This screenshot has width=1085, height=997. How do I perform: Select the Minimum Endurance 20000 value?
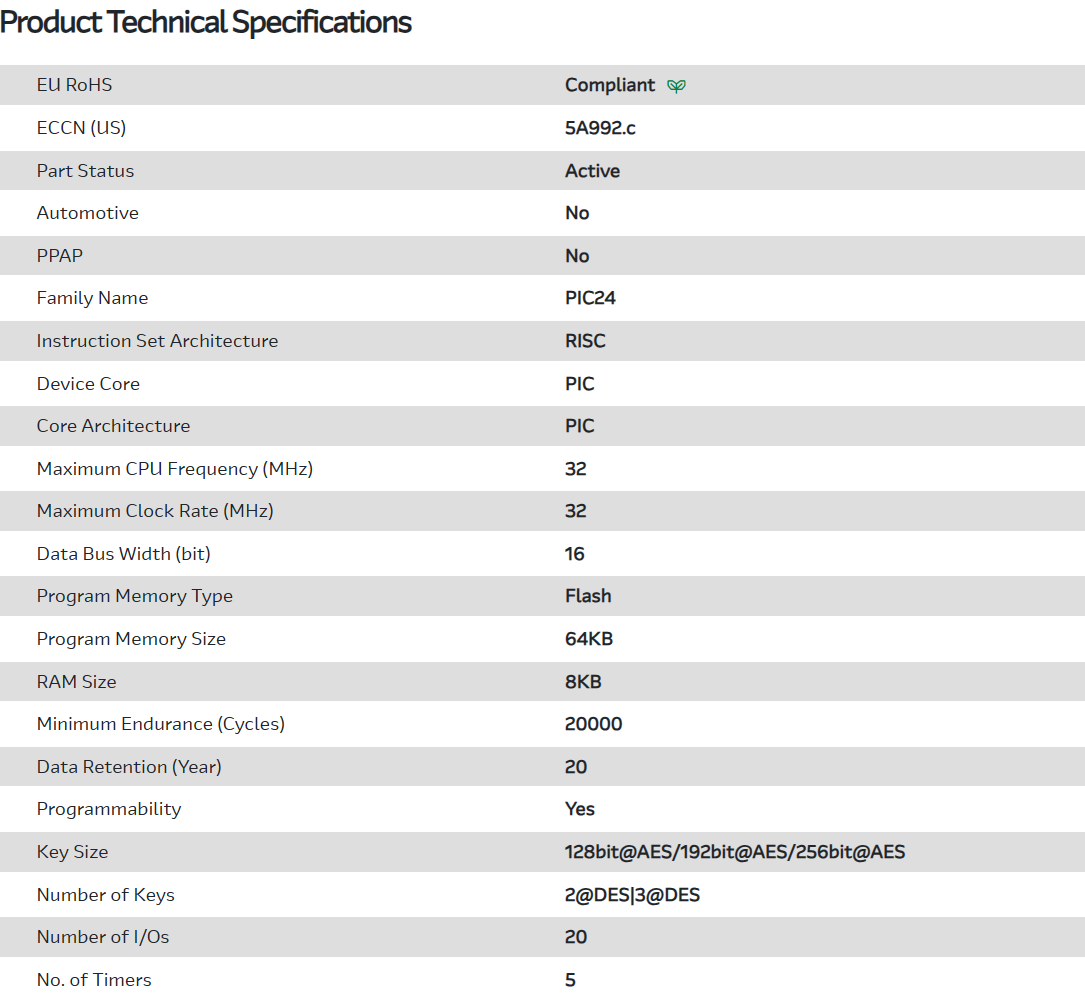pos(593,724)
